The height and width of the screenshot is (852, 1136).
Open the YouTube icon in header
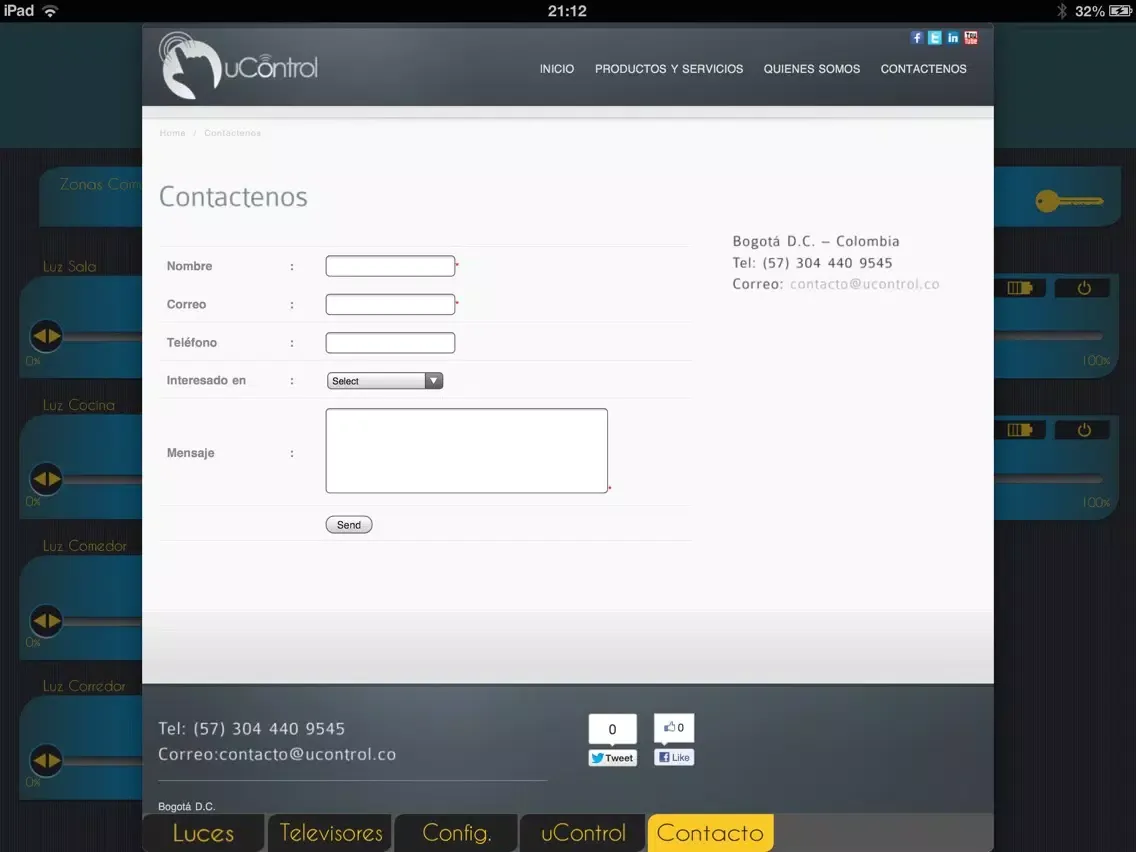tap(971, 38)
